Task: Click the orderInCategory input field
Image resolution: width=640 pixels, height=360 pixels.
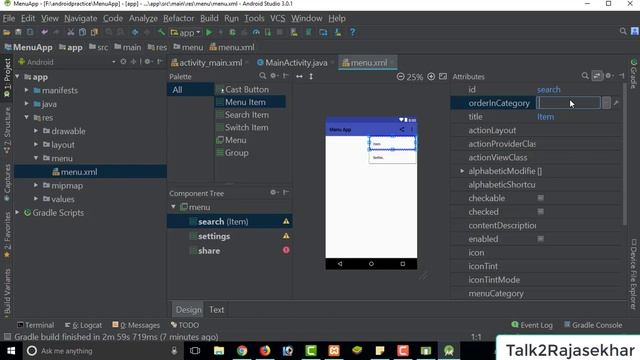Action: (568, 103)
